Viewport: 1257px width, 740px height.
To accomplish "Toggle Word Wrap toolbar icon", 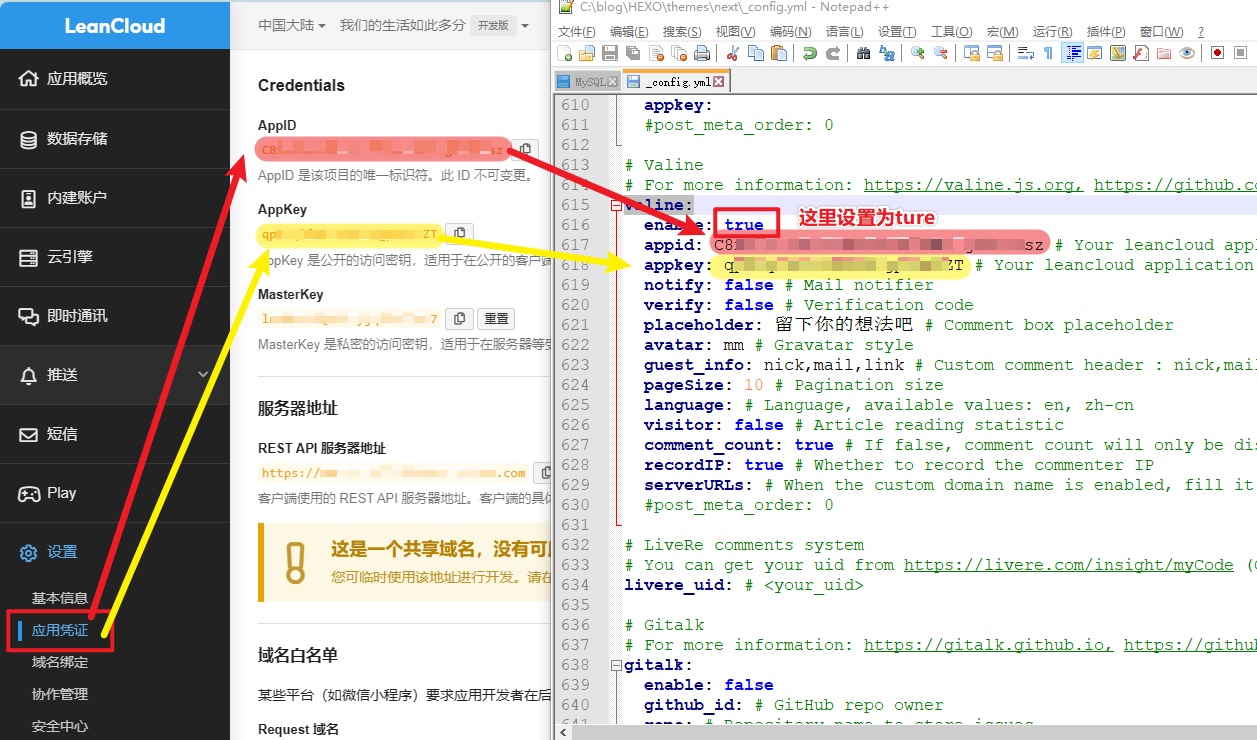I will tap(1026, 52).
